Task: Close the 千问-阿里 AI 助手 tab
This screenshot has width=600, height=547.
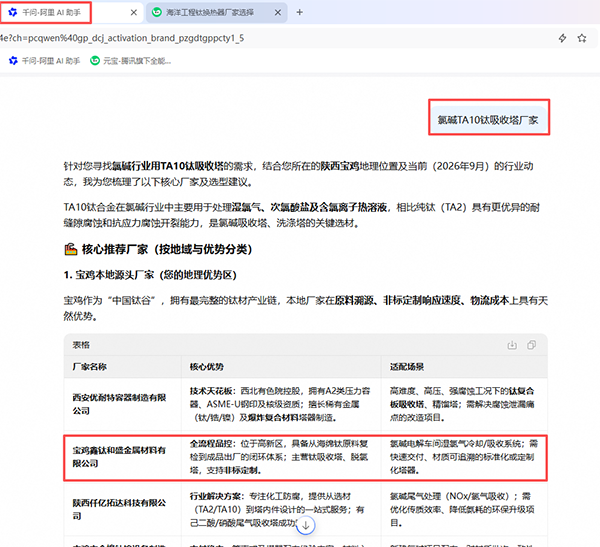Action: (x=134, y=13)
